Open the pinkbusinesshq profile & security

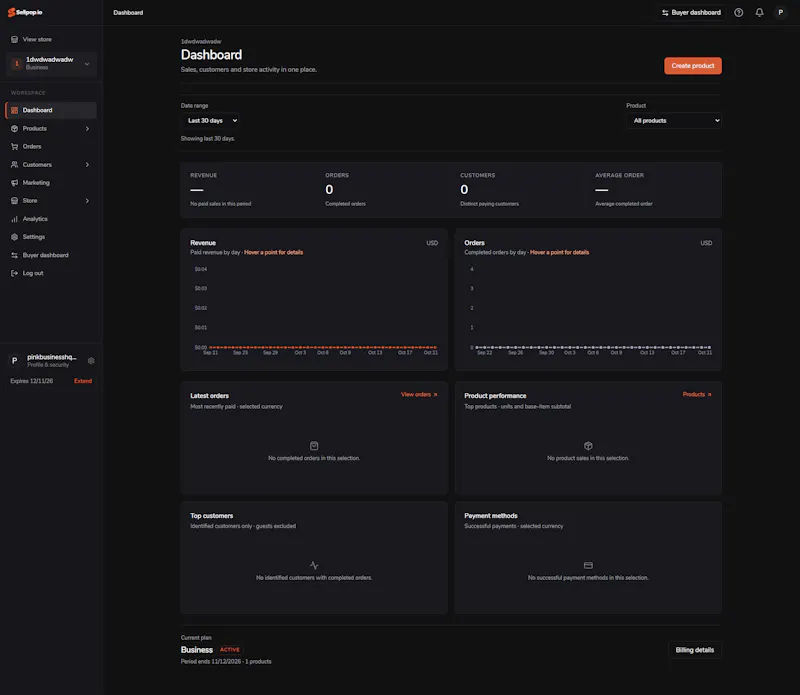click(52, 360)
